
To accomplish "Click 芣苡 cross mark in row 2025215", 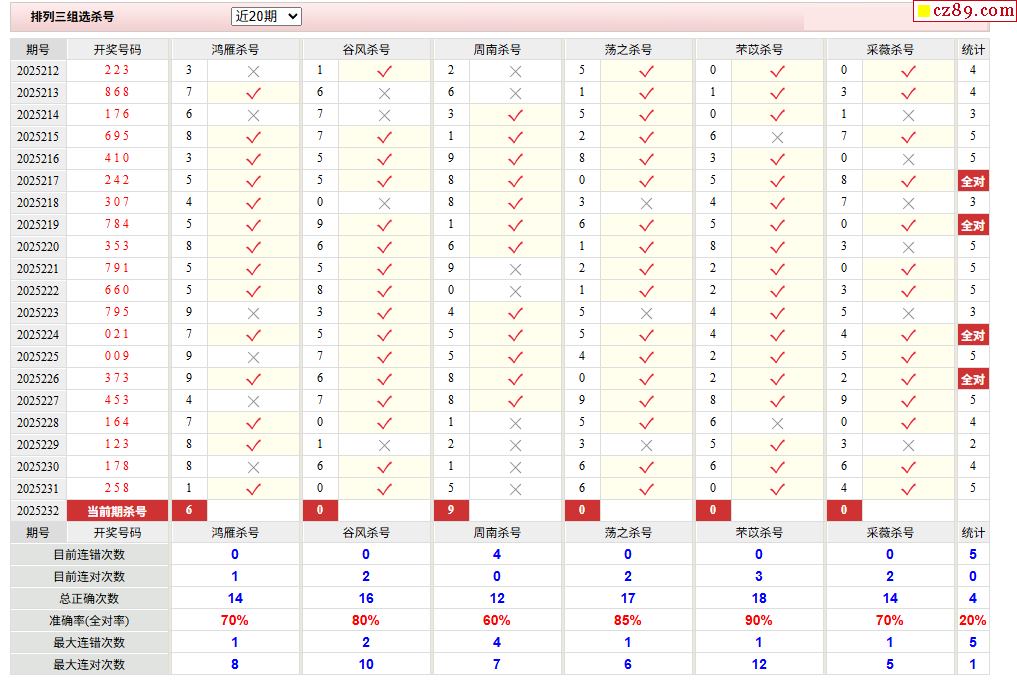I will pos(778,137).
